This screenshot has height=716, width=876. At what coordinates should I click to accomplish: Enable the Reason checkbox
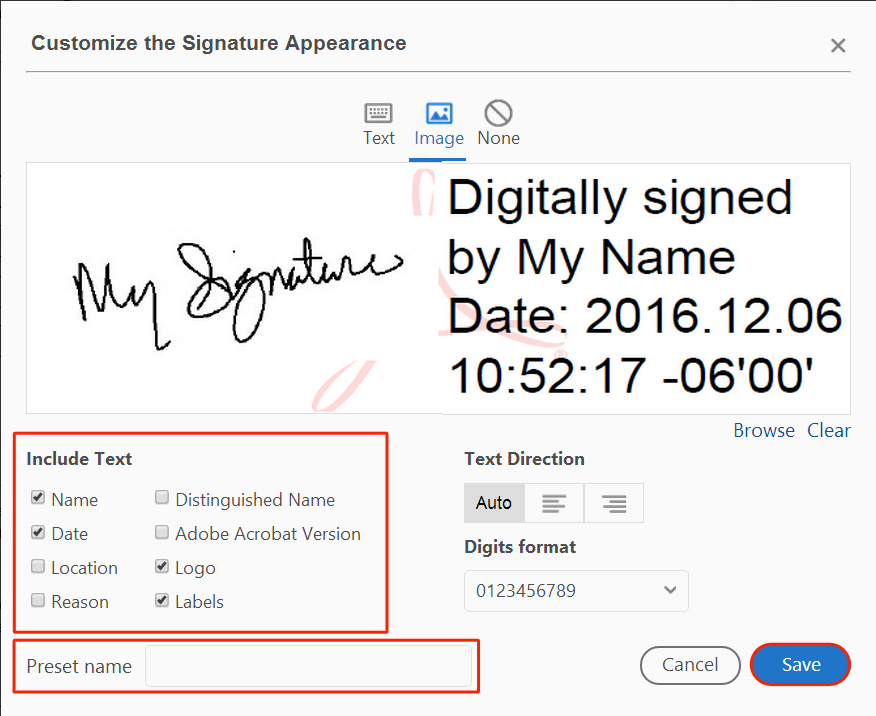click(x=38, y=600)
